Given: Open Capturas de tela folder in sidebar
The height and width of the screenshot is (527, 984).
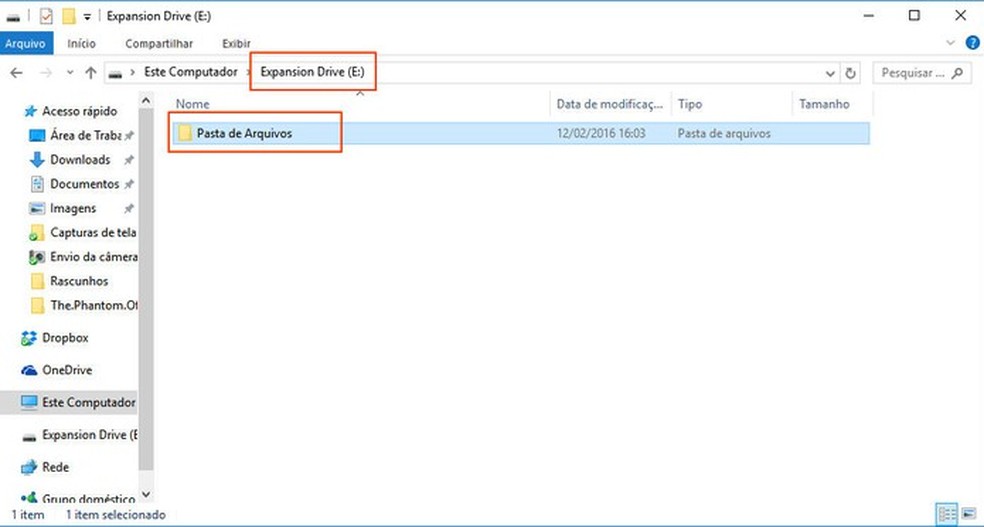Looking at the screenshot, I should click(93, 233).
